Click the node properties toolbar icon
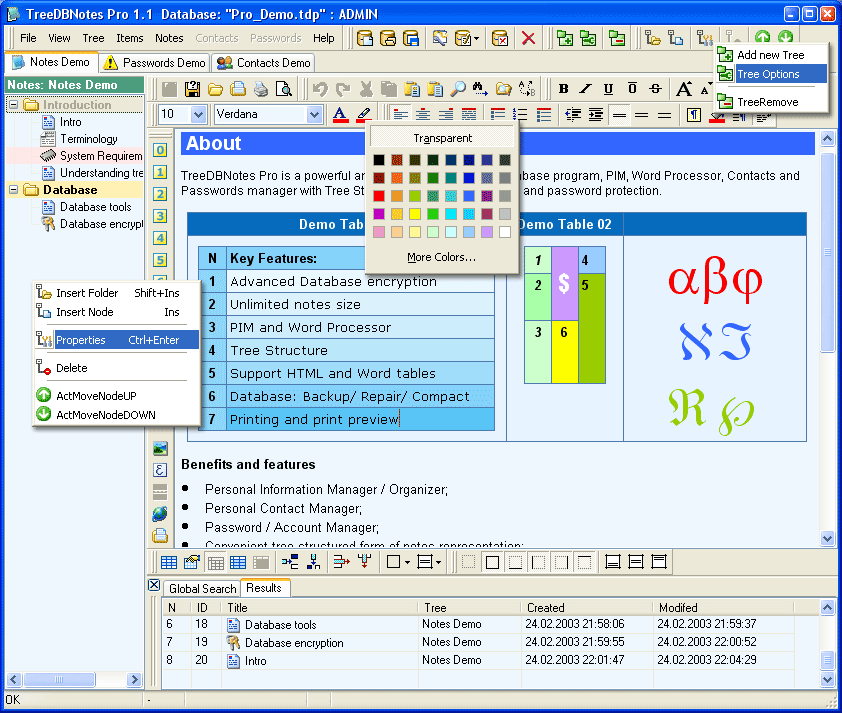This screenshot has width=842, height=713. coord(704,38)
